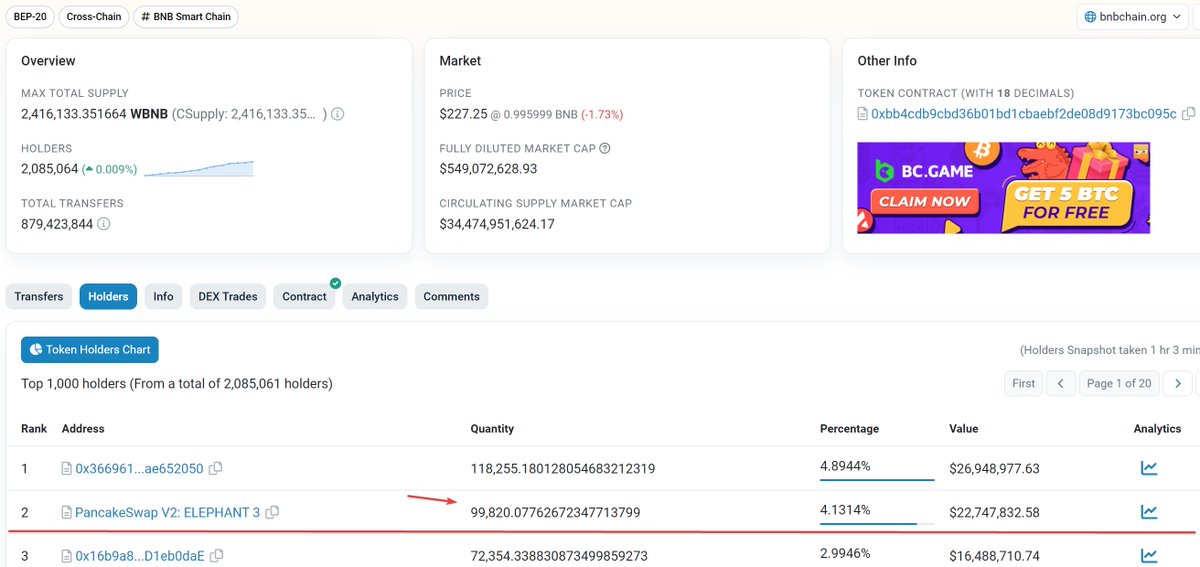Image resolution: width=1200 pixels, height=567 pixels.
Task: Click help icon next to Fully Diluted Market Cap
Action: coord(605,149)
